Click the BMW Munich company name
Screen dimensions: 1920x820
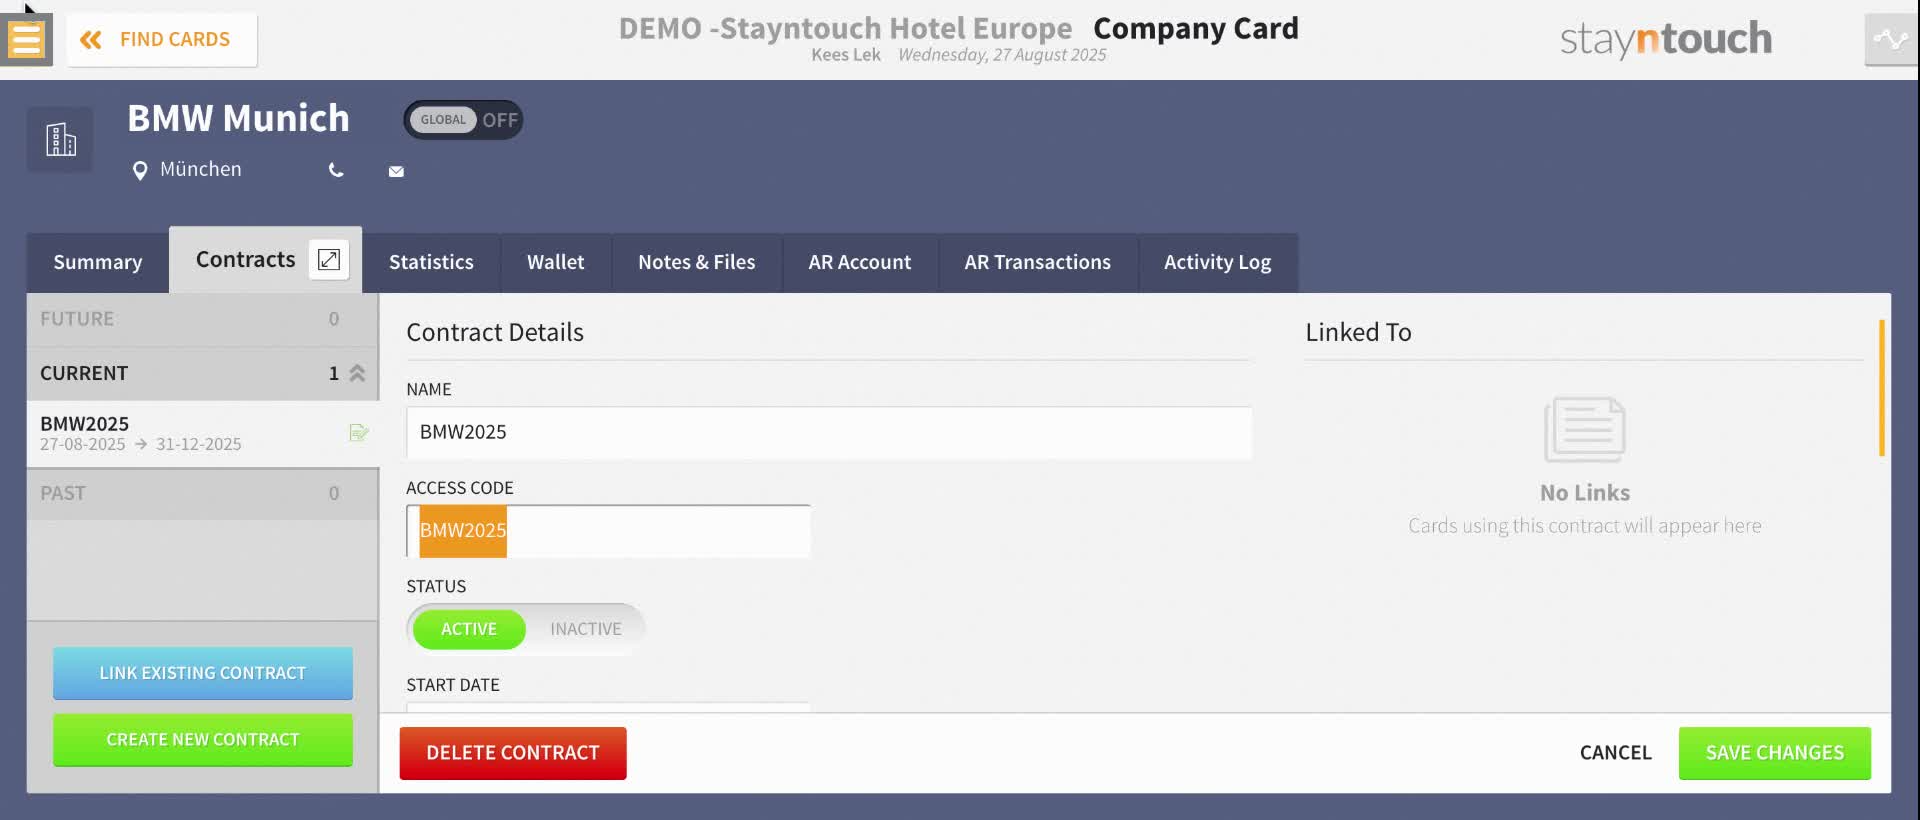(238, 119)
